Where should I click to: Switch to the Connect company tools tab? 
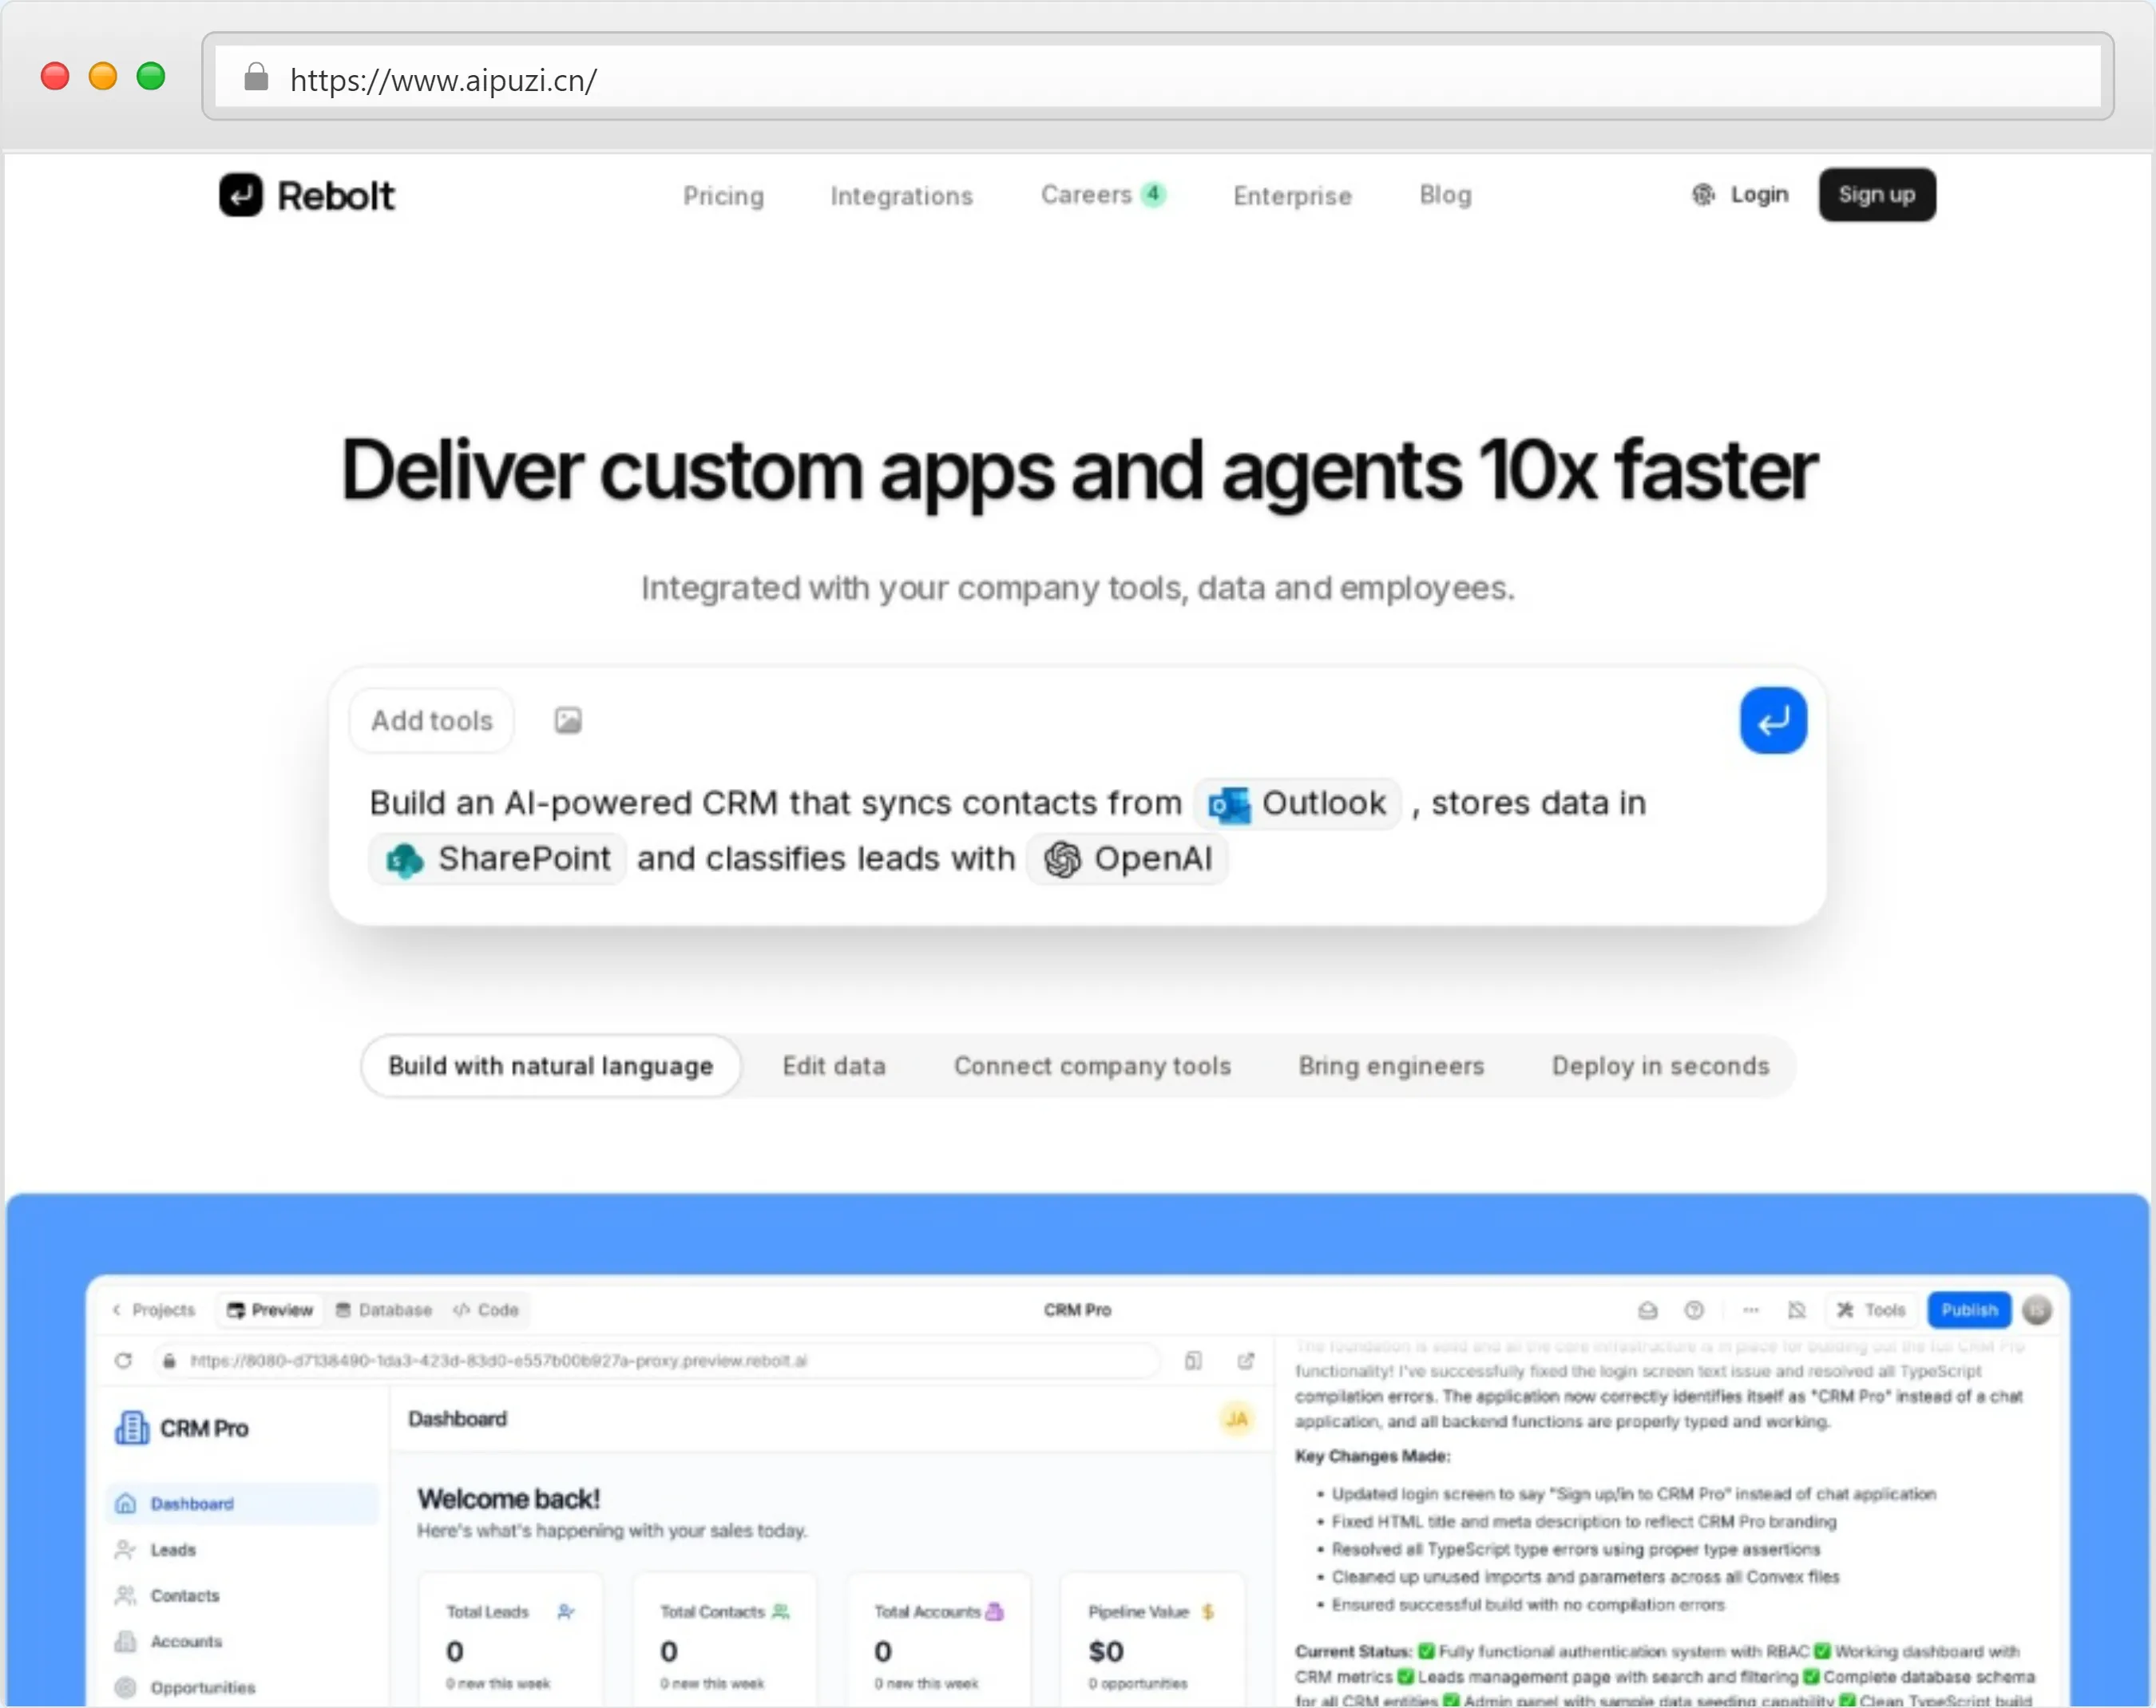tap(1092, 1066)
